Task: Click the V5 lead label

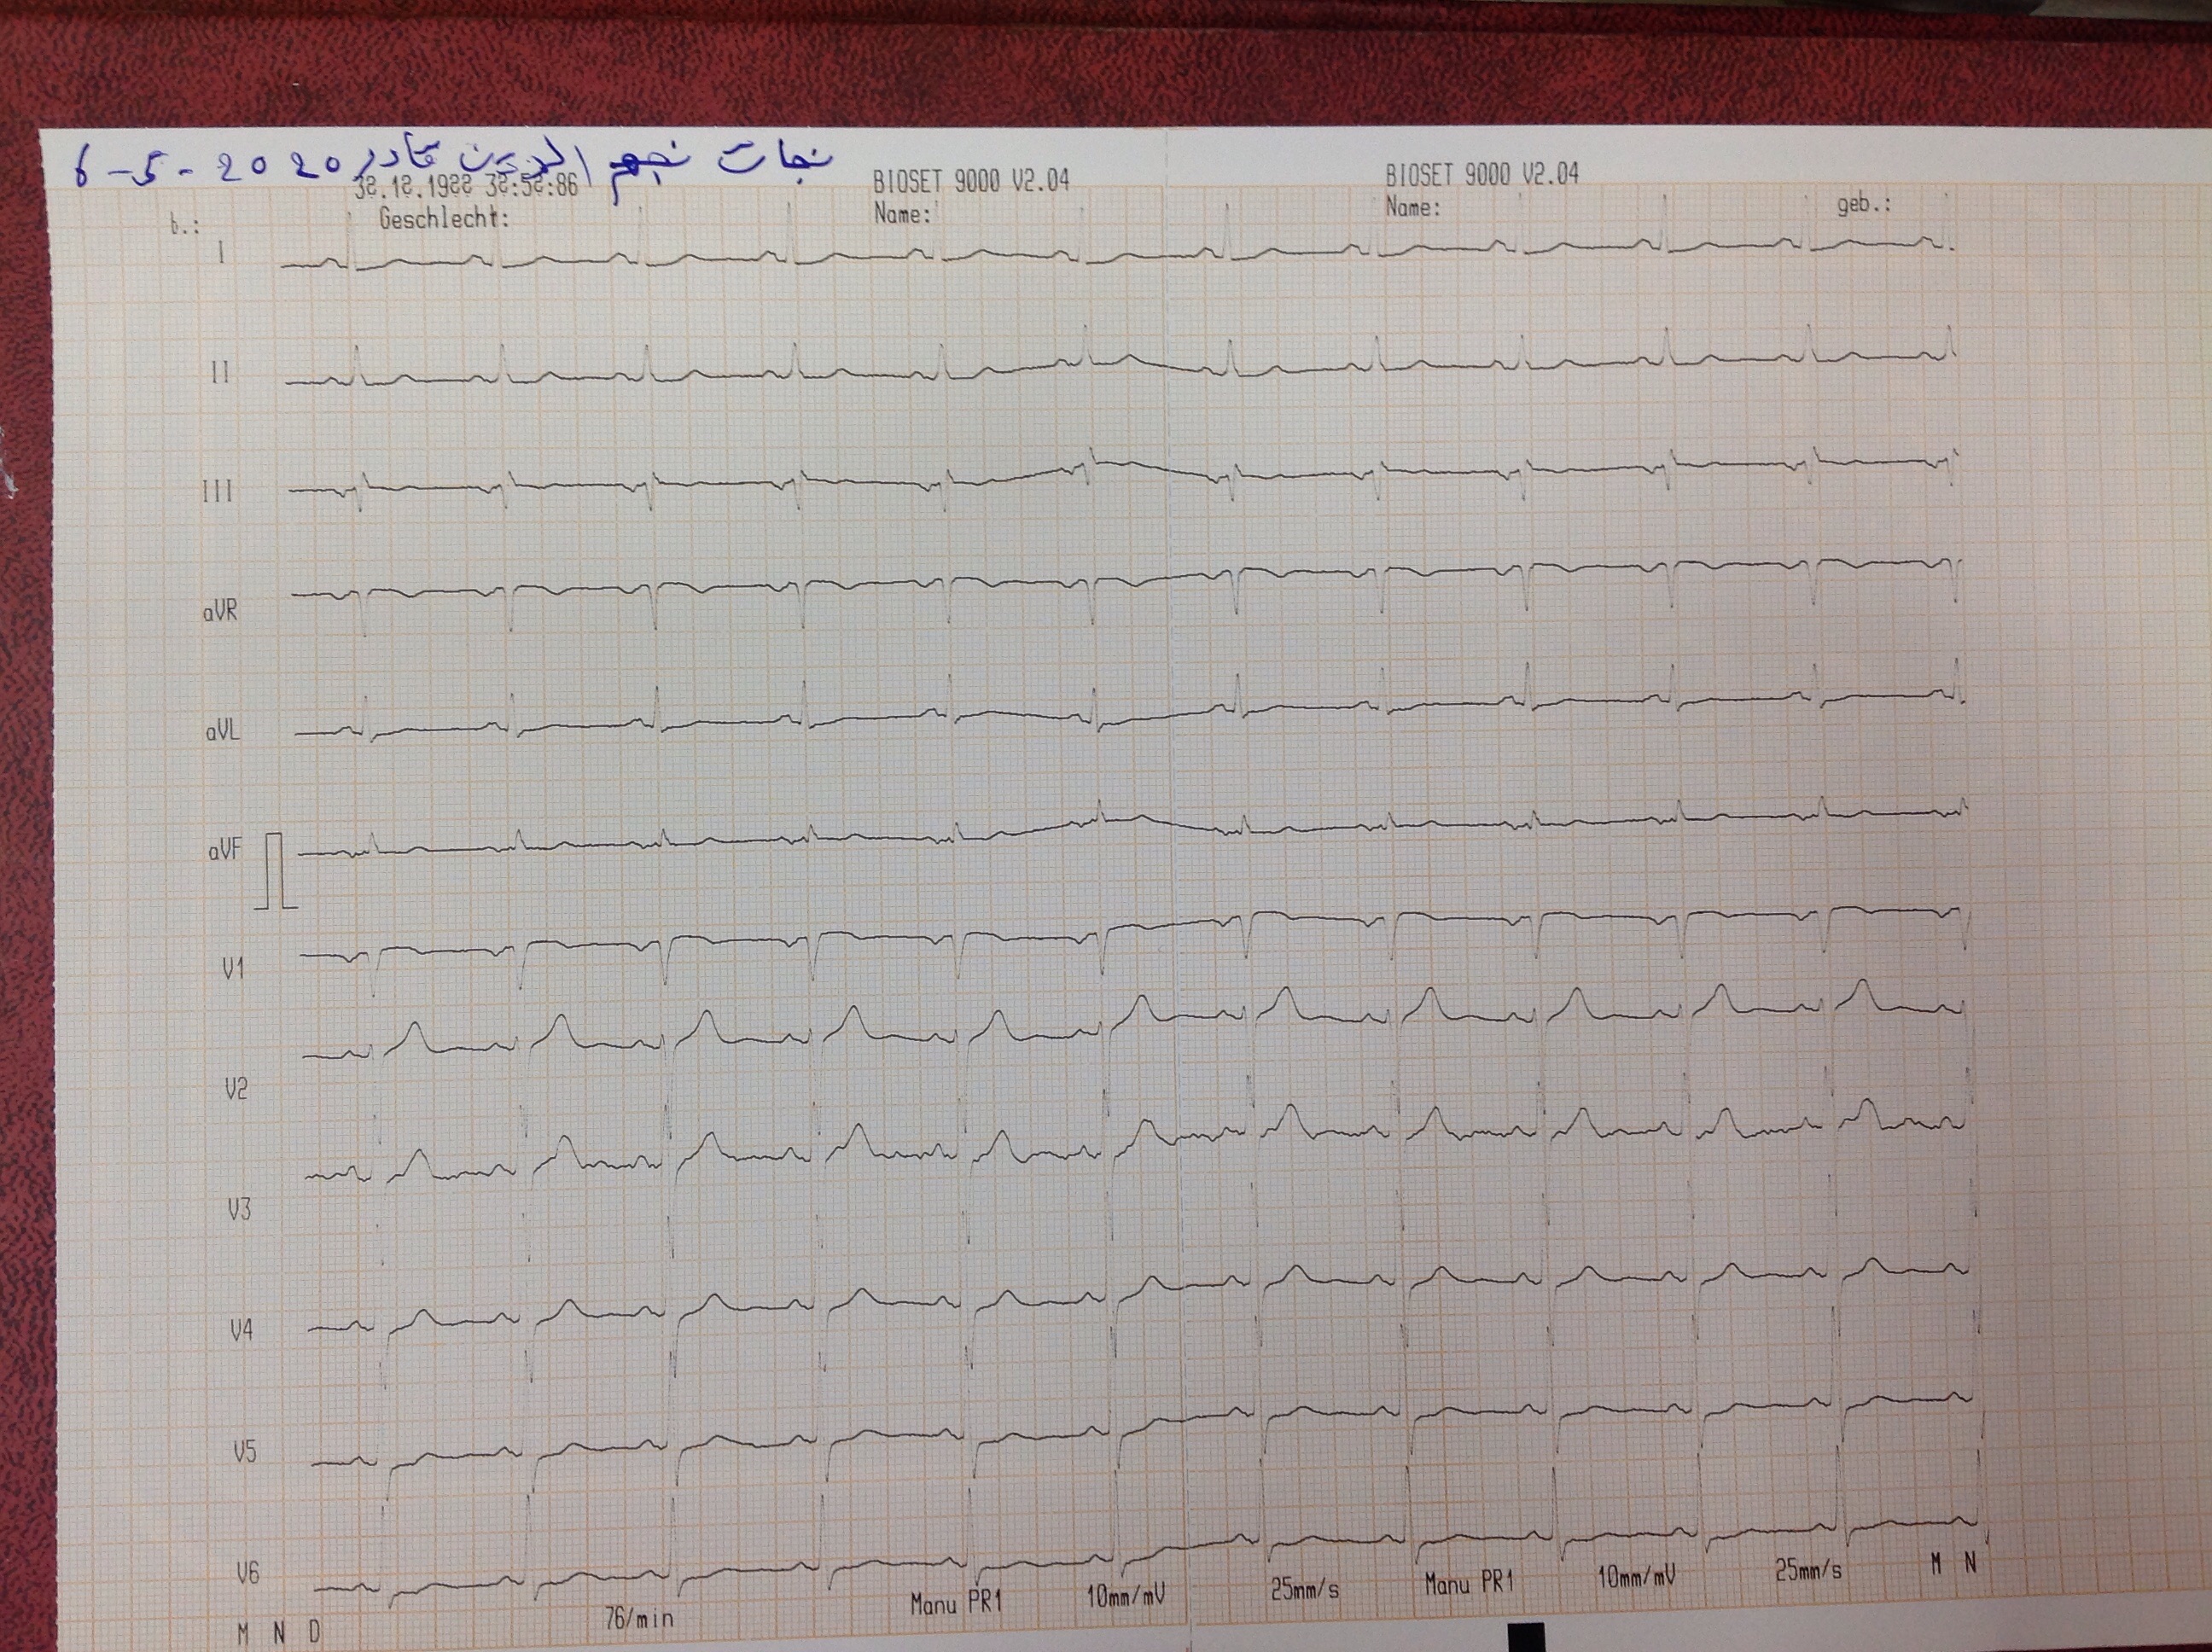Action: tap(244, 1451)
